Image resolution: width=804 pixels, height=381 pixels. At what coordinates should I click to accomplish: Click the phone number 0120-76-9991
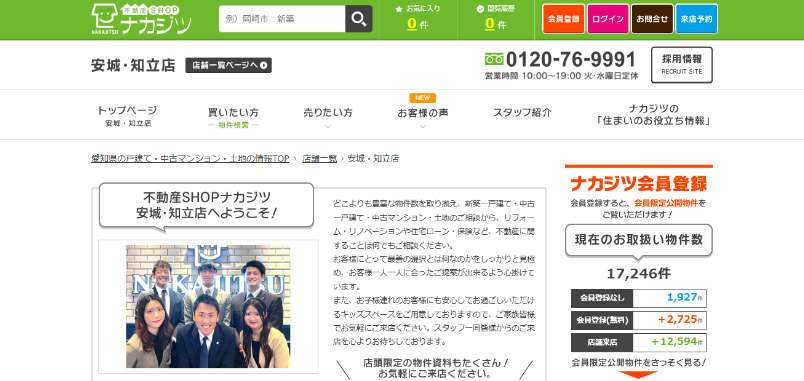(x=571, y=60)
